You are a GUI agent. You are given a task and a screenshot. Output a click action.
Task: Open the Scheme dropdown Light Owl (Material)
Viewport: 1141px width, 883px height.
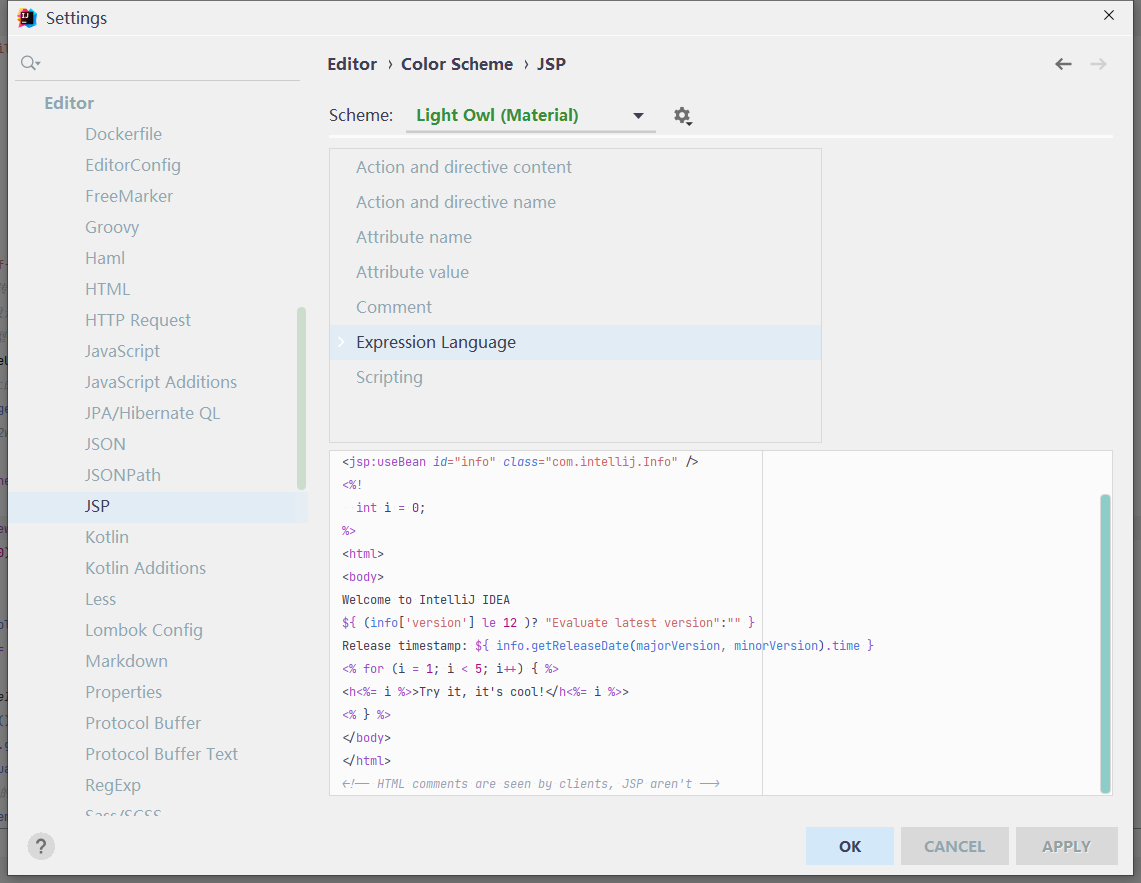[530, 115]
